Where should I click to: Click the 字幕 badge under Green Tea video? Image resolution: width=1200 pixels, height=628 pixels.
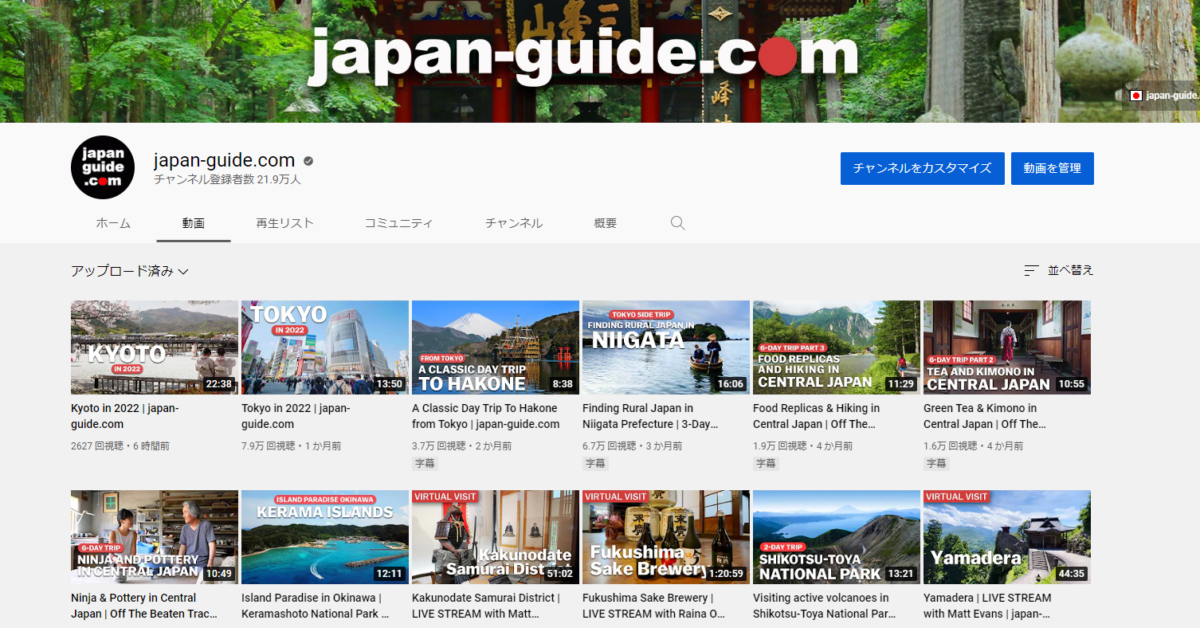[936, 464]
